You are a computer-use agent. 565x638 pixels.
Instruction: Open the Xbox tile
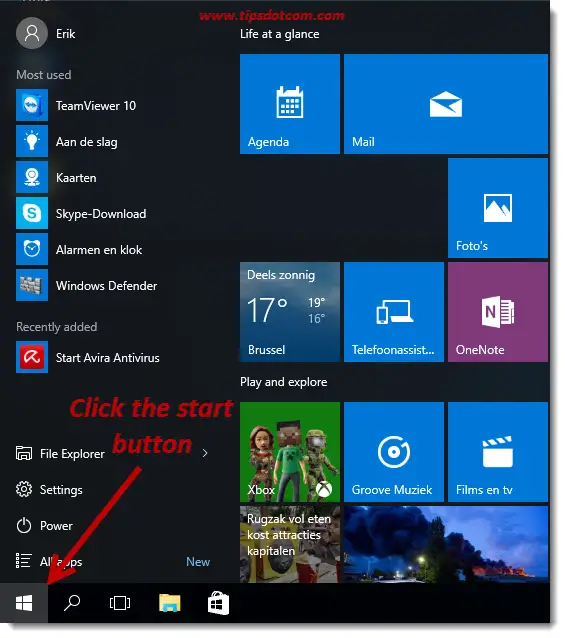(x=290, y=452)
